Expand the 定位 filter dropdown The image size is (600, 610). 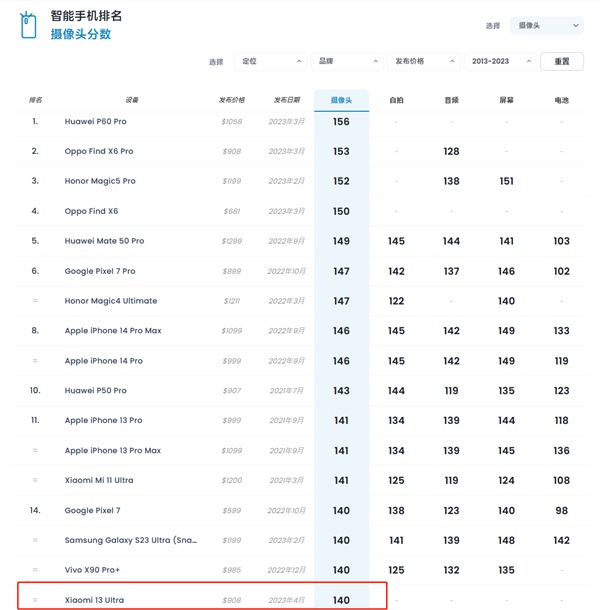[x=270, y=61]
